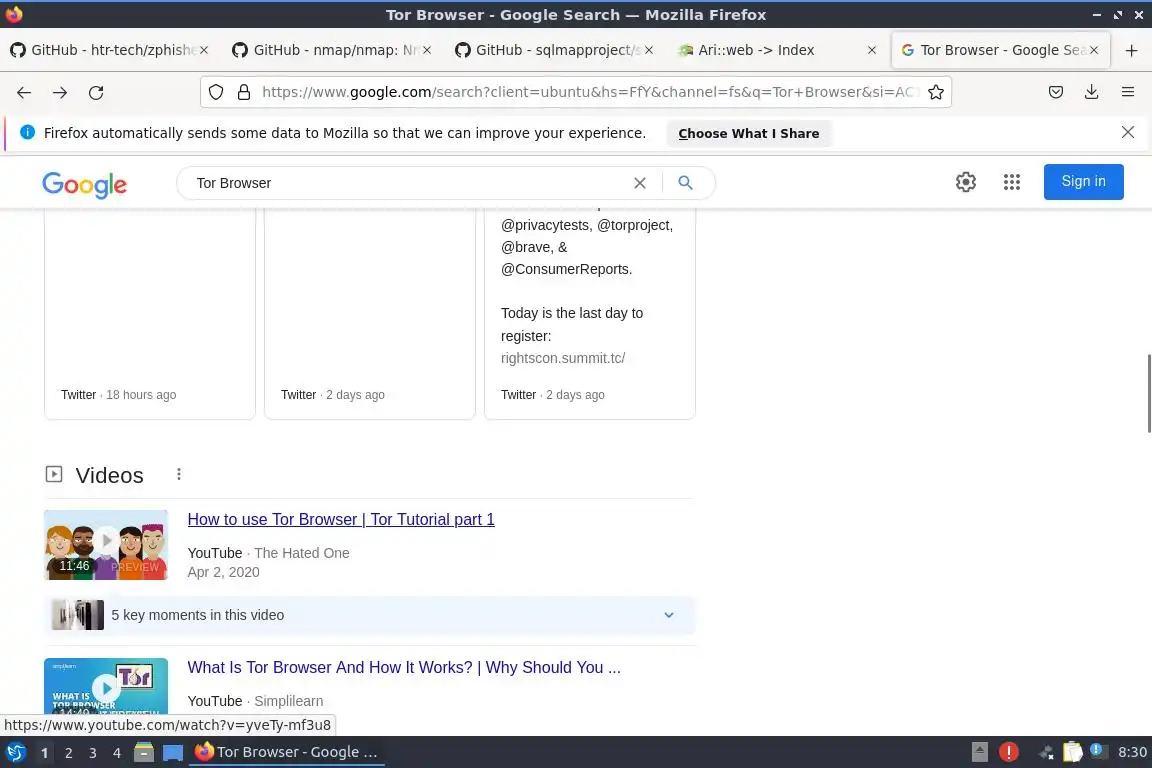This screenshot has height=768, width=1152.
Task: Open the clipboard tray icon
Action: [x=1073, y=752]
